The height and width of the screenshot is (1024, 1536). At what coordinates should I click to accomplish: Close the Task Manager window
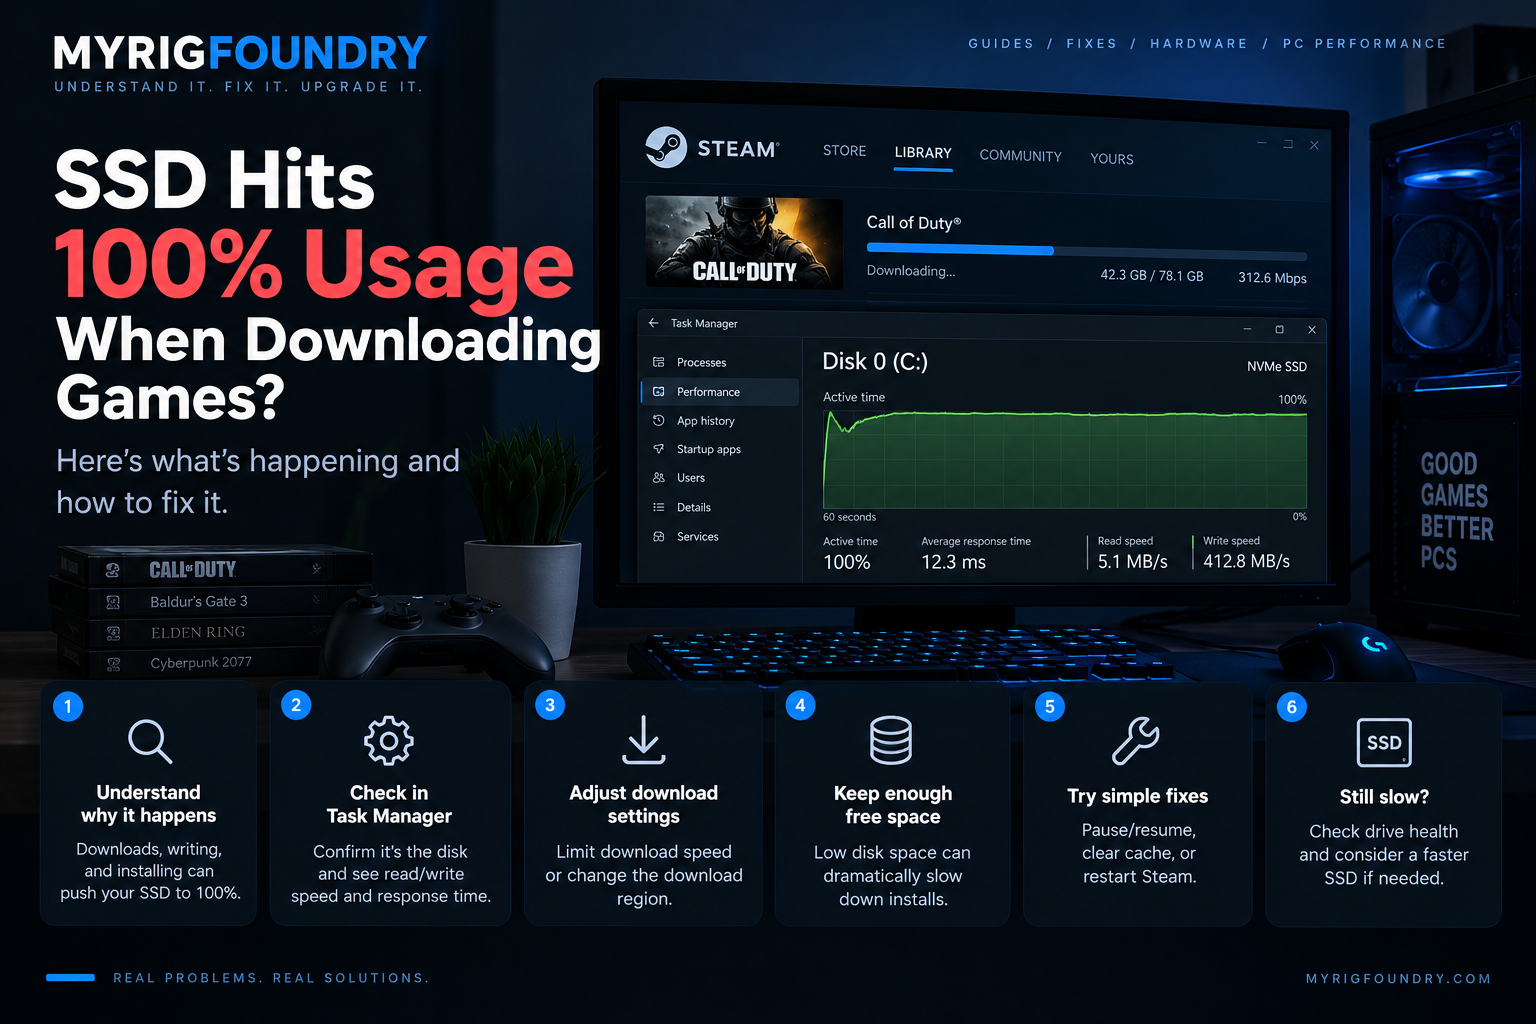pos(1312,329)
